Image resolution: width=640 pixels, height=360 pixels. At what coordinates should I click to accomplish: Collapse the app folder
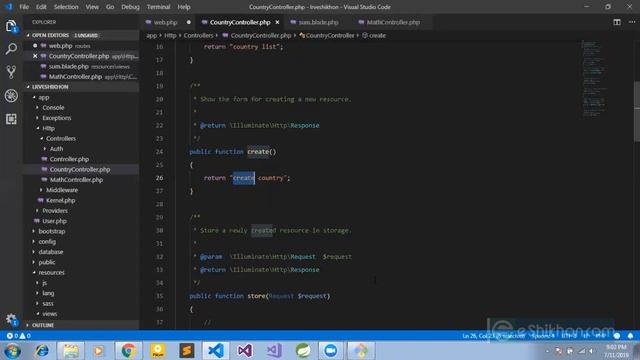click(44, 98)
